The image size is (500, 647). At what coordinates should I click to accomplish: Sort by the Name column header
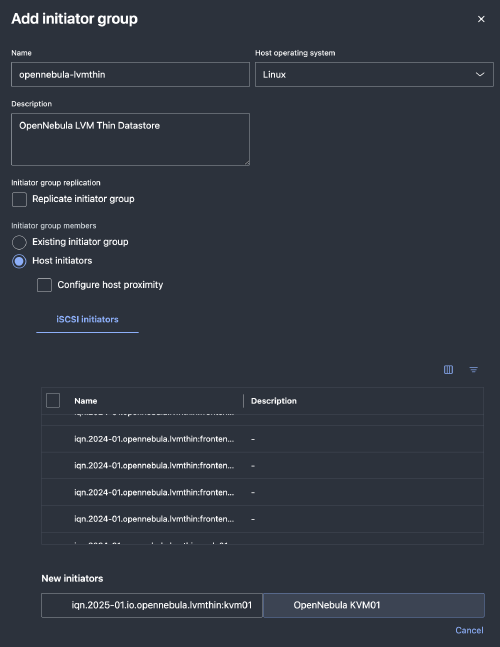[86, 401]
